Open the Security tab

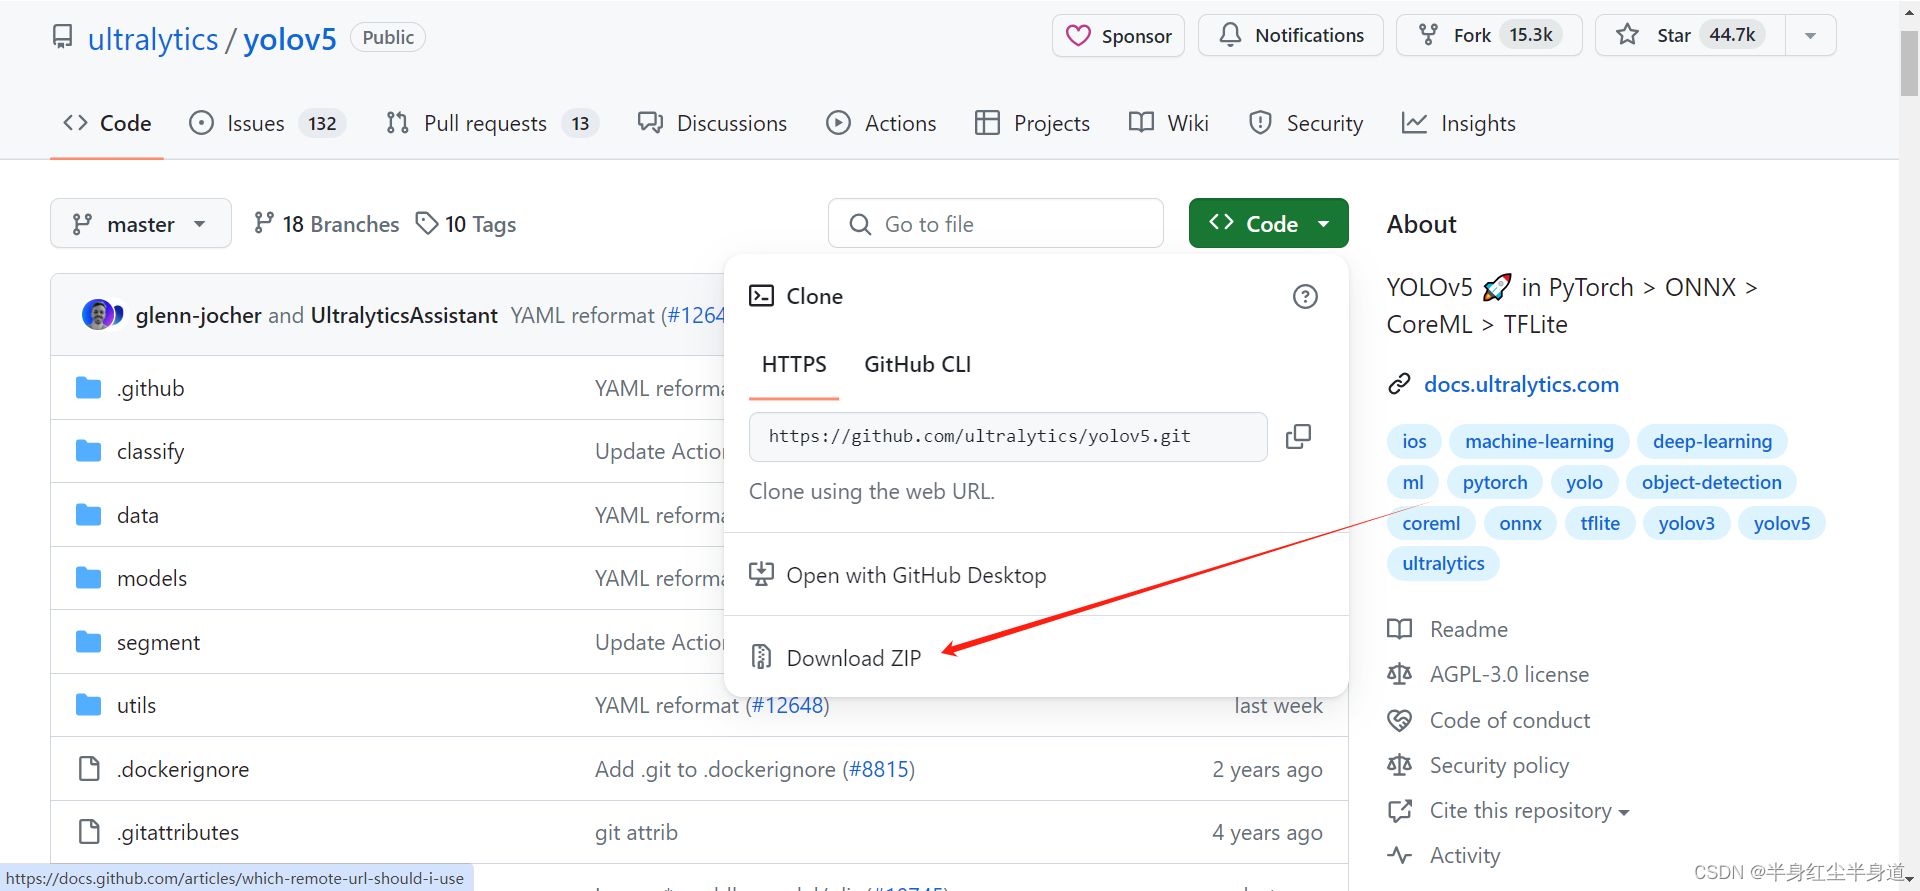click(x=1305, y=123)
